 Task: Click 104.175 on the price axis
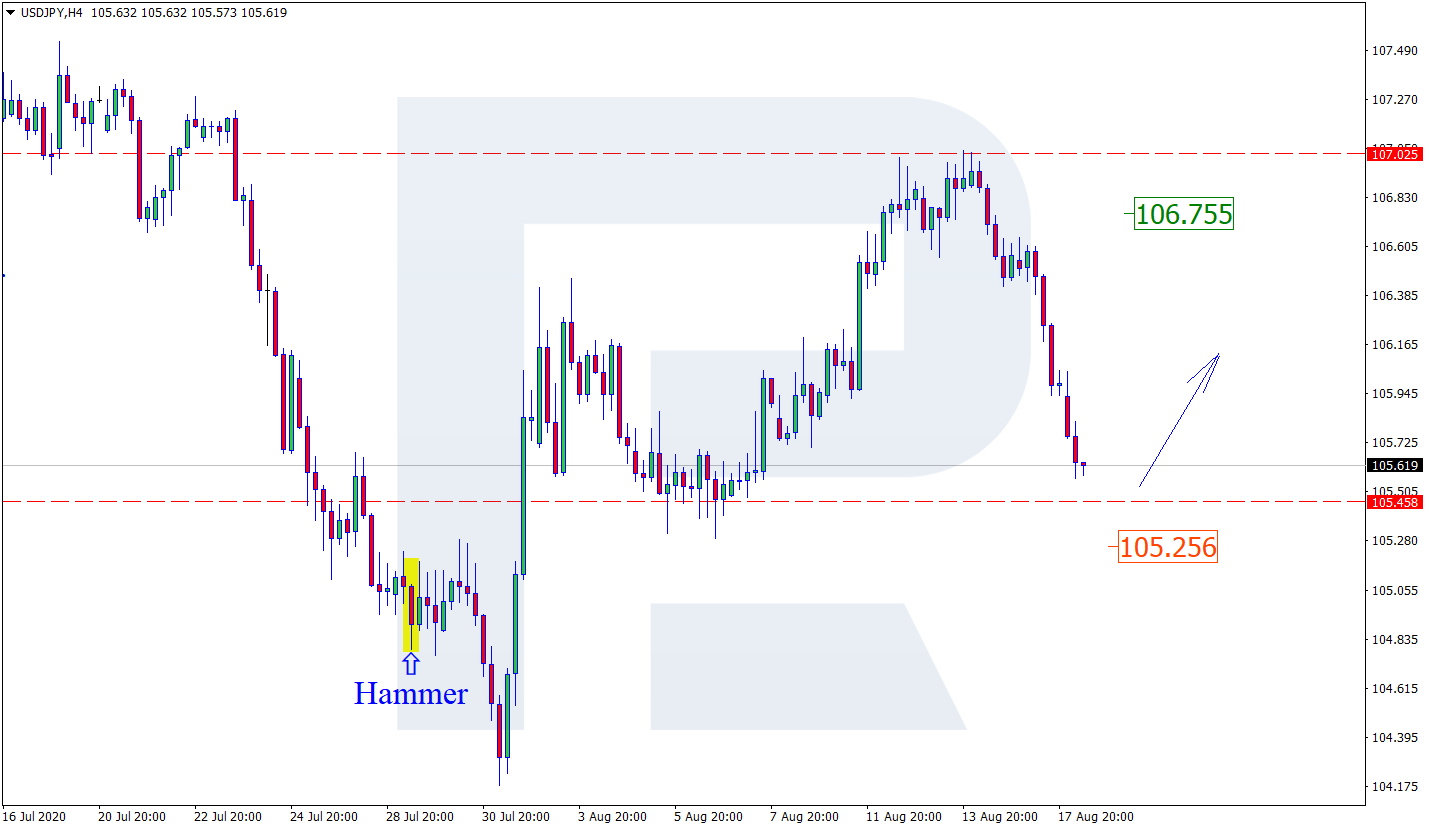tap(1396, 787)
